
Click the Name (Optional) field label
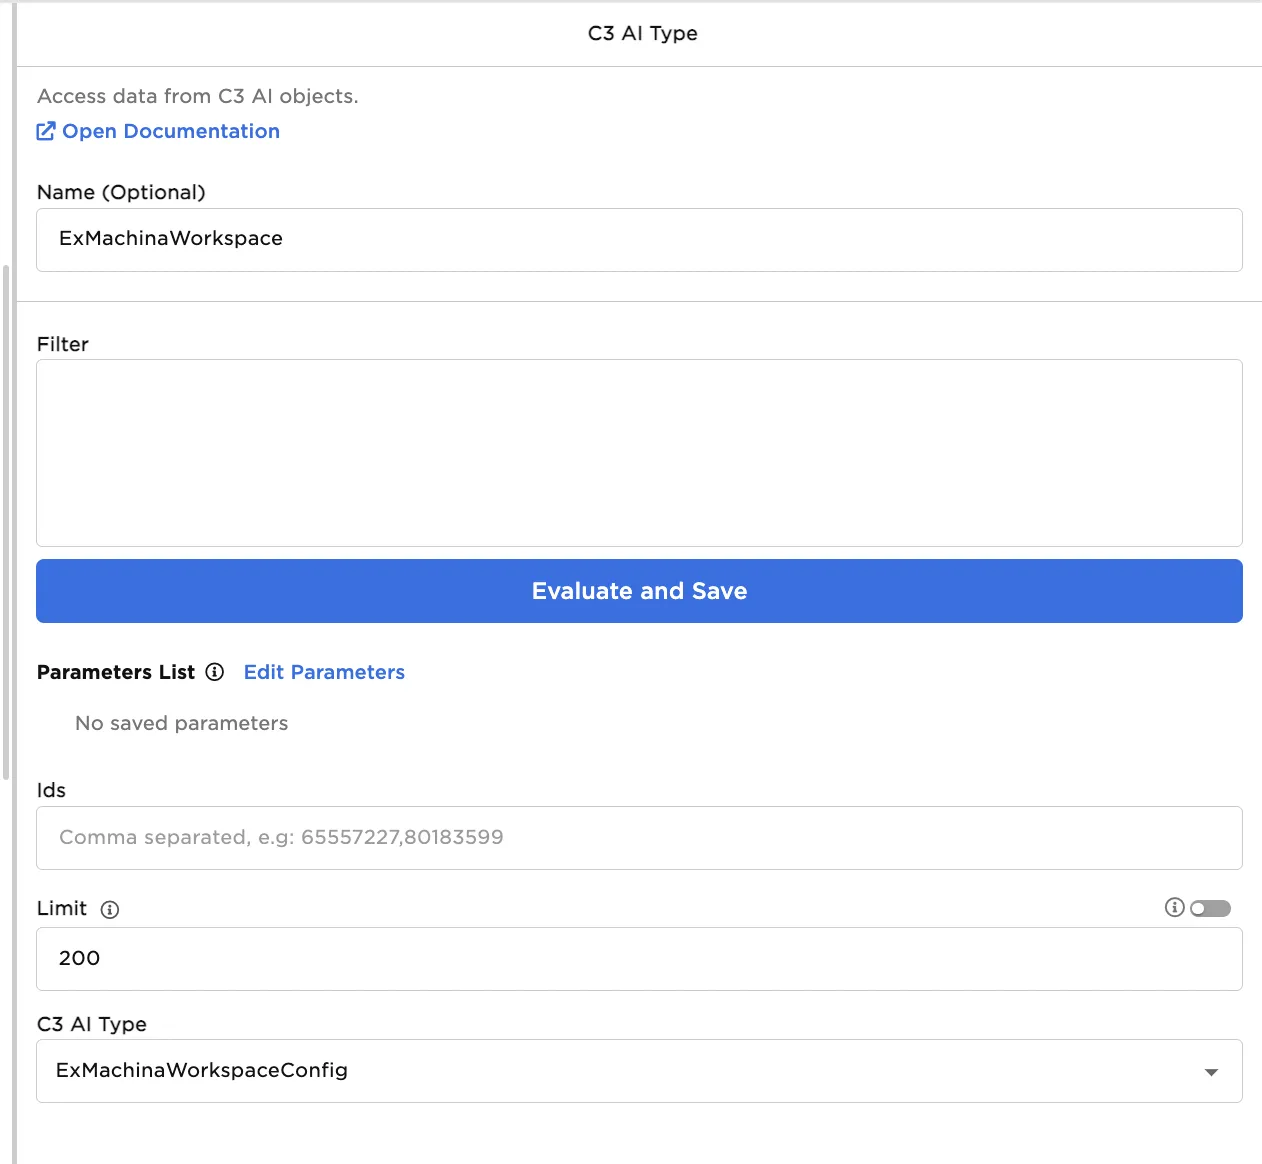(x=121, y=192)
